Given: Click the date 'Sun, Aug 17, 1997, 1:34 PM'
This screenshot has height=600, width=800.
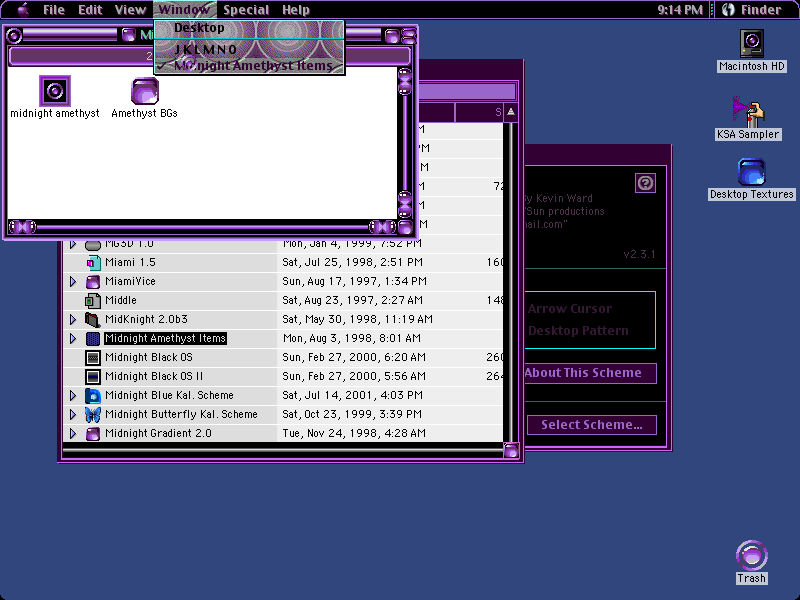Looking at the screenshot, I should [355, 281].
